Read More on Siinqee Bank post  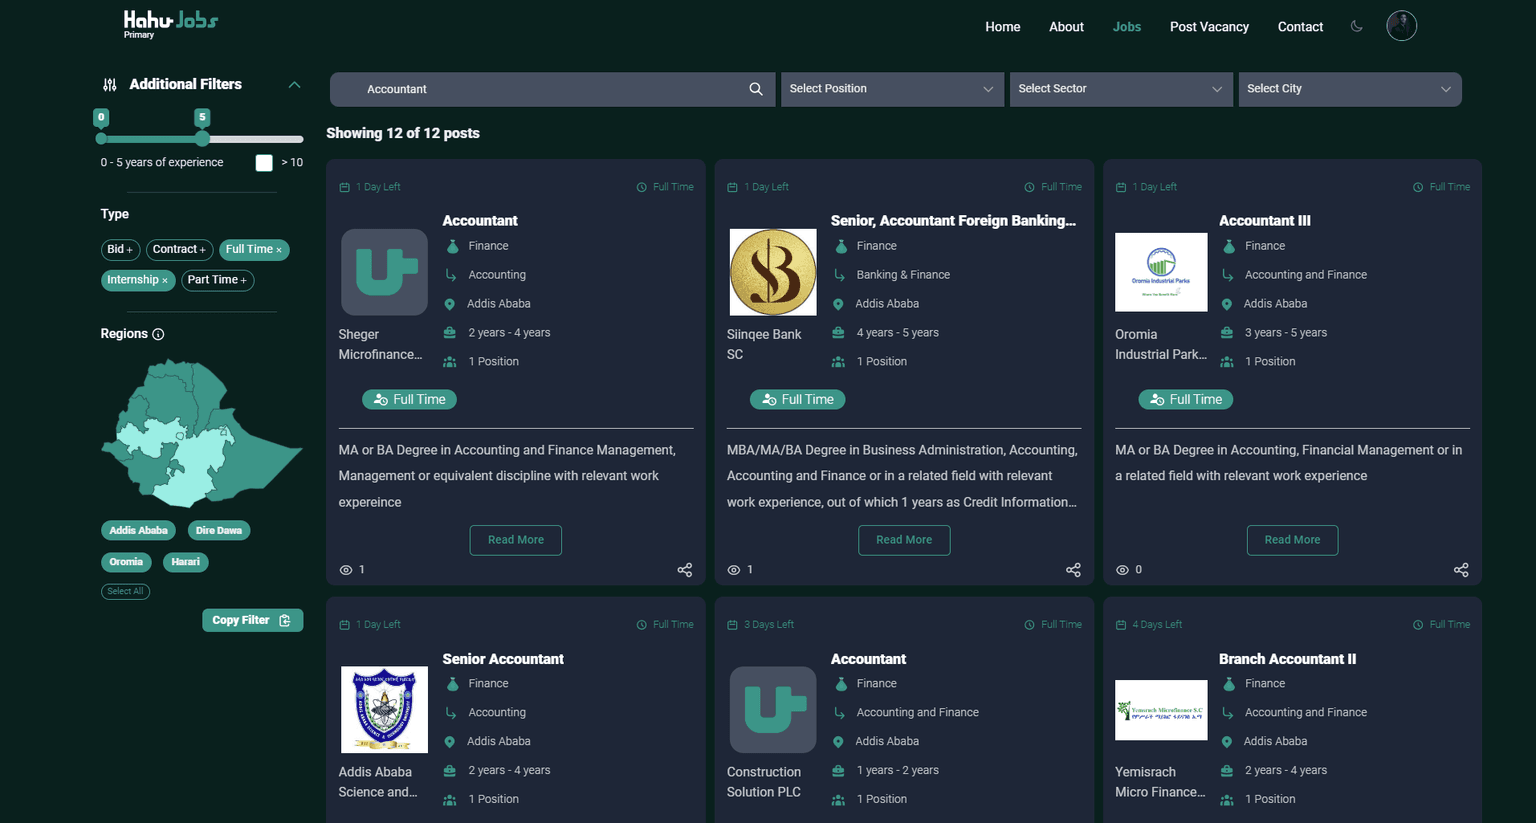coord(904,540)
